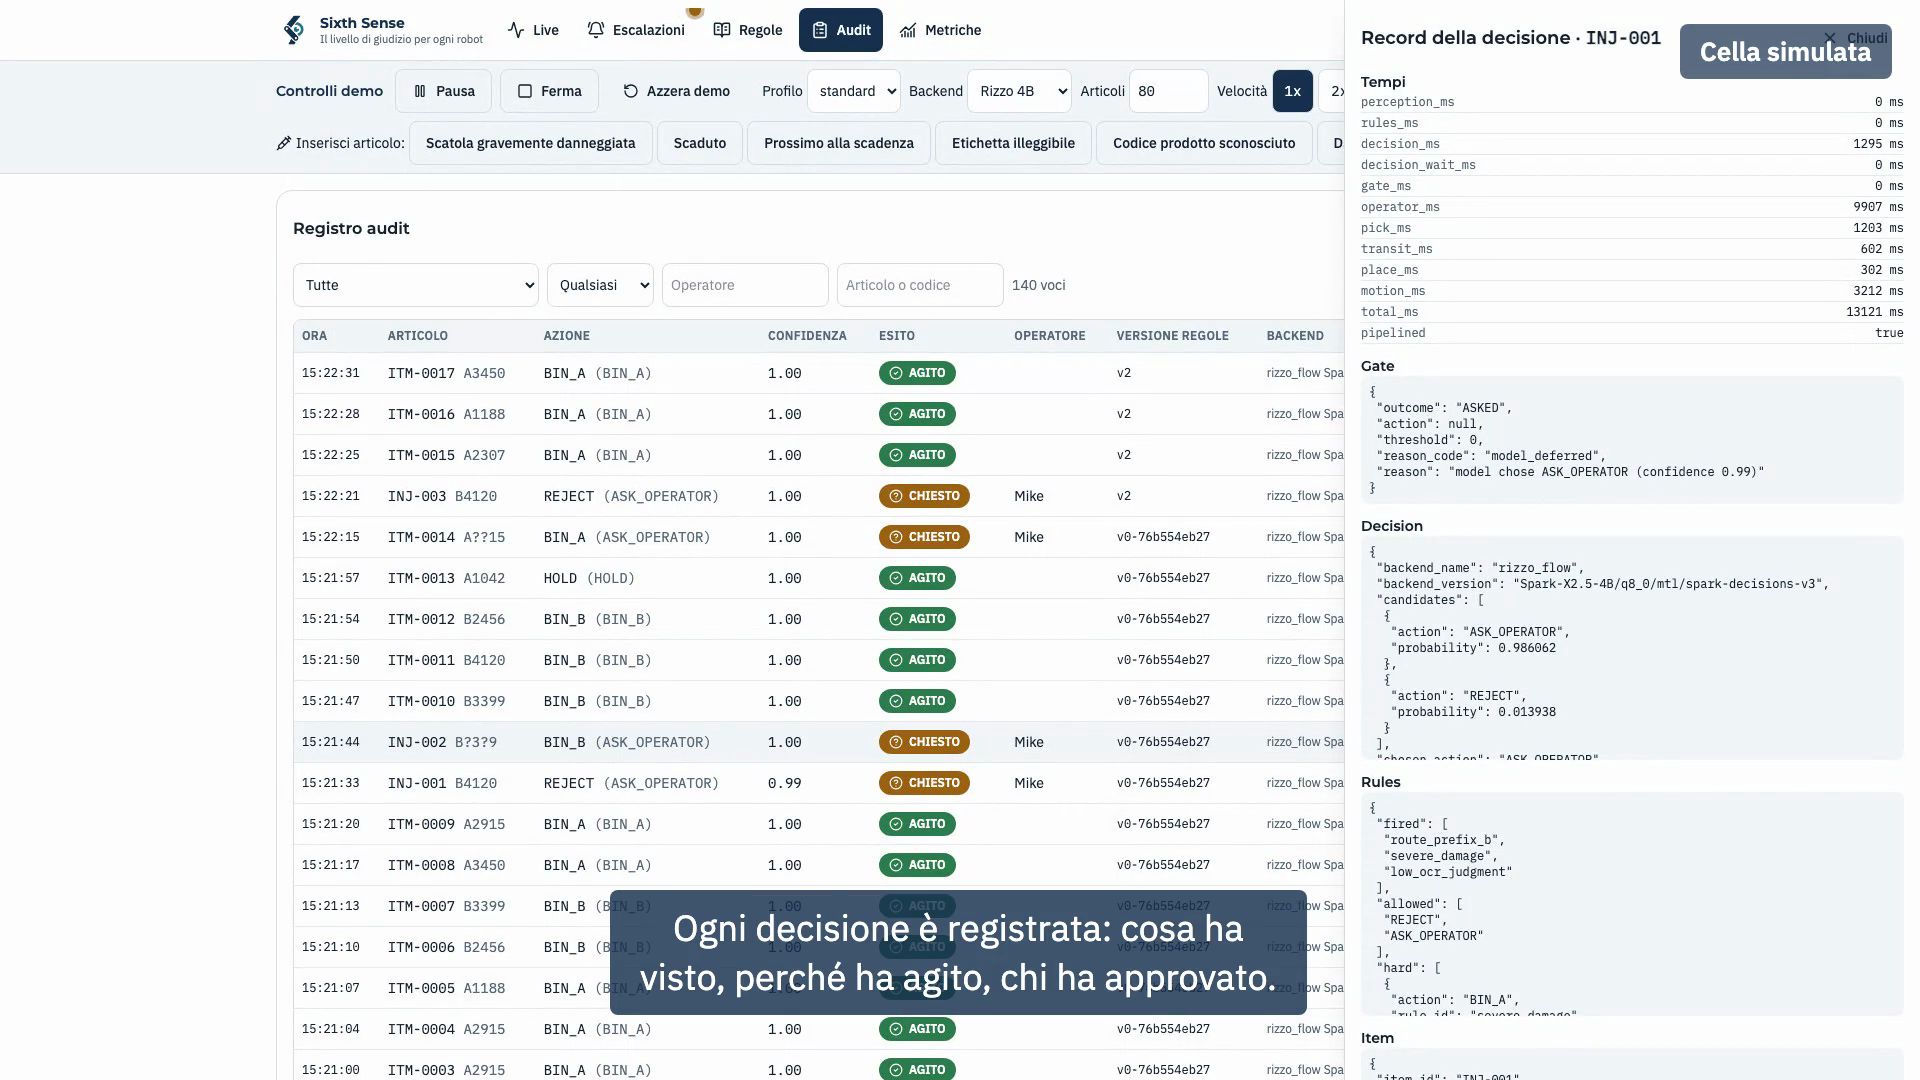Image resolution: width=1920 pixels, height=1080 pixels.
Task: Click the AGITO badge for ITM-0017
Action: click(917, 373)
